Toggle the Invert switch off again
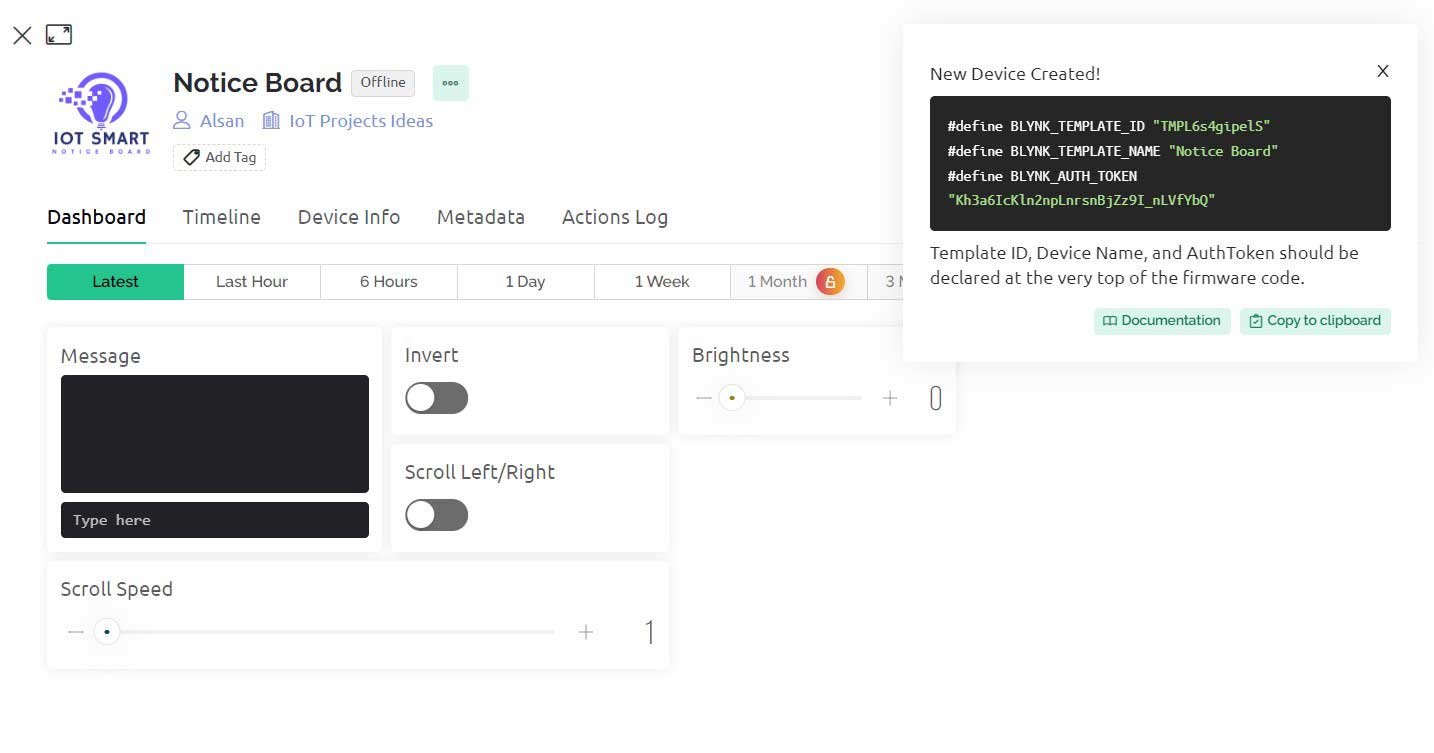Viewport: 1434px width, 753px height. (436, 398)
